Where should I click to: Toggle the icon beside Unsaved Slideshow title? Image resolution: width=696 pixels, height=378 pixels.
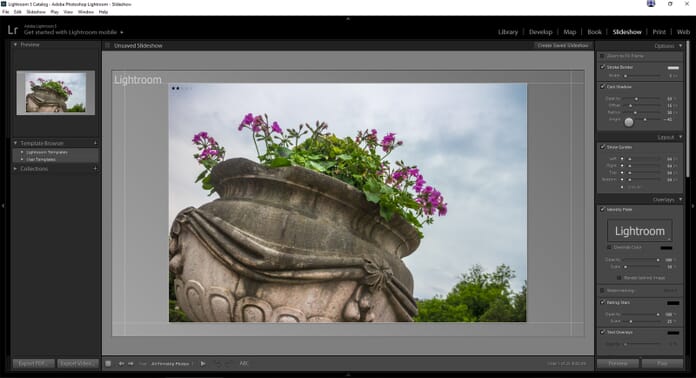(x=107, y=45)
